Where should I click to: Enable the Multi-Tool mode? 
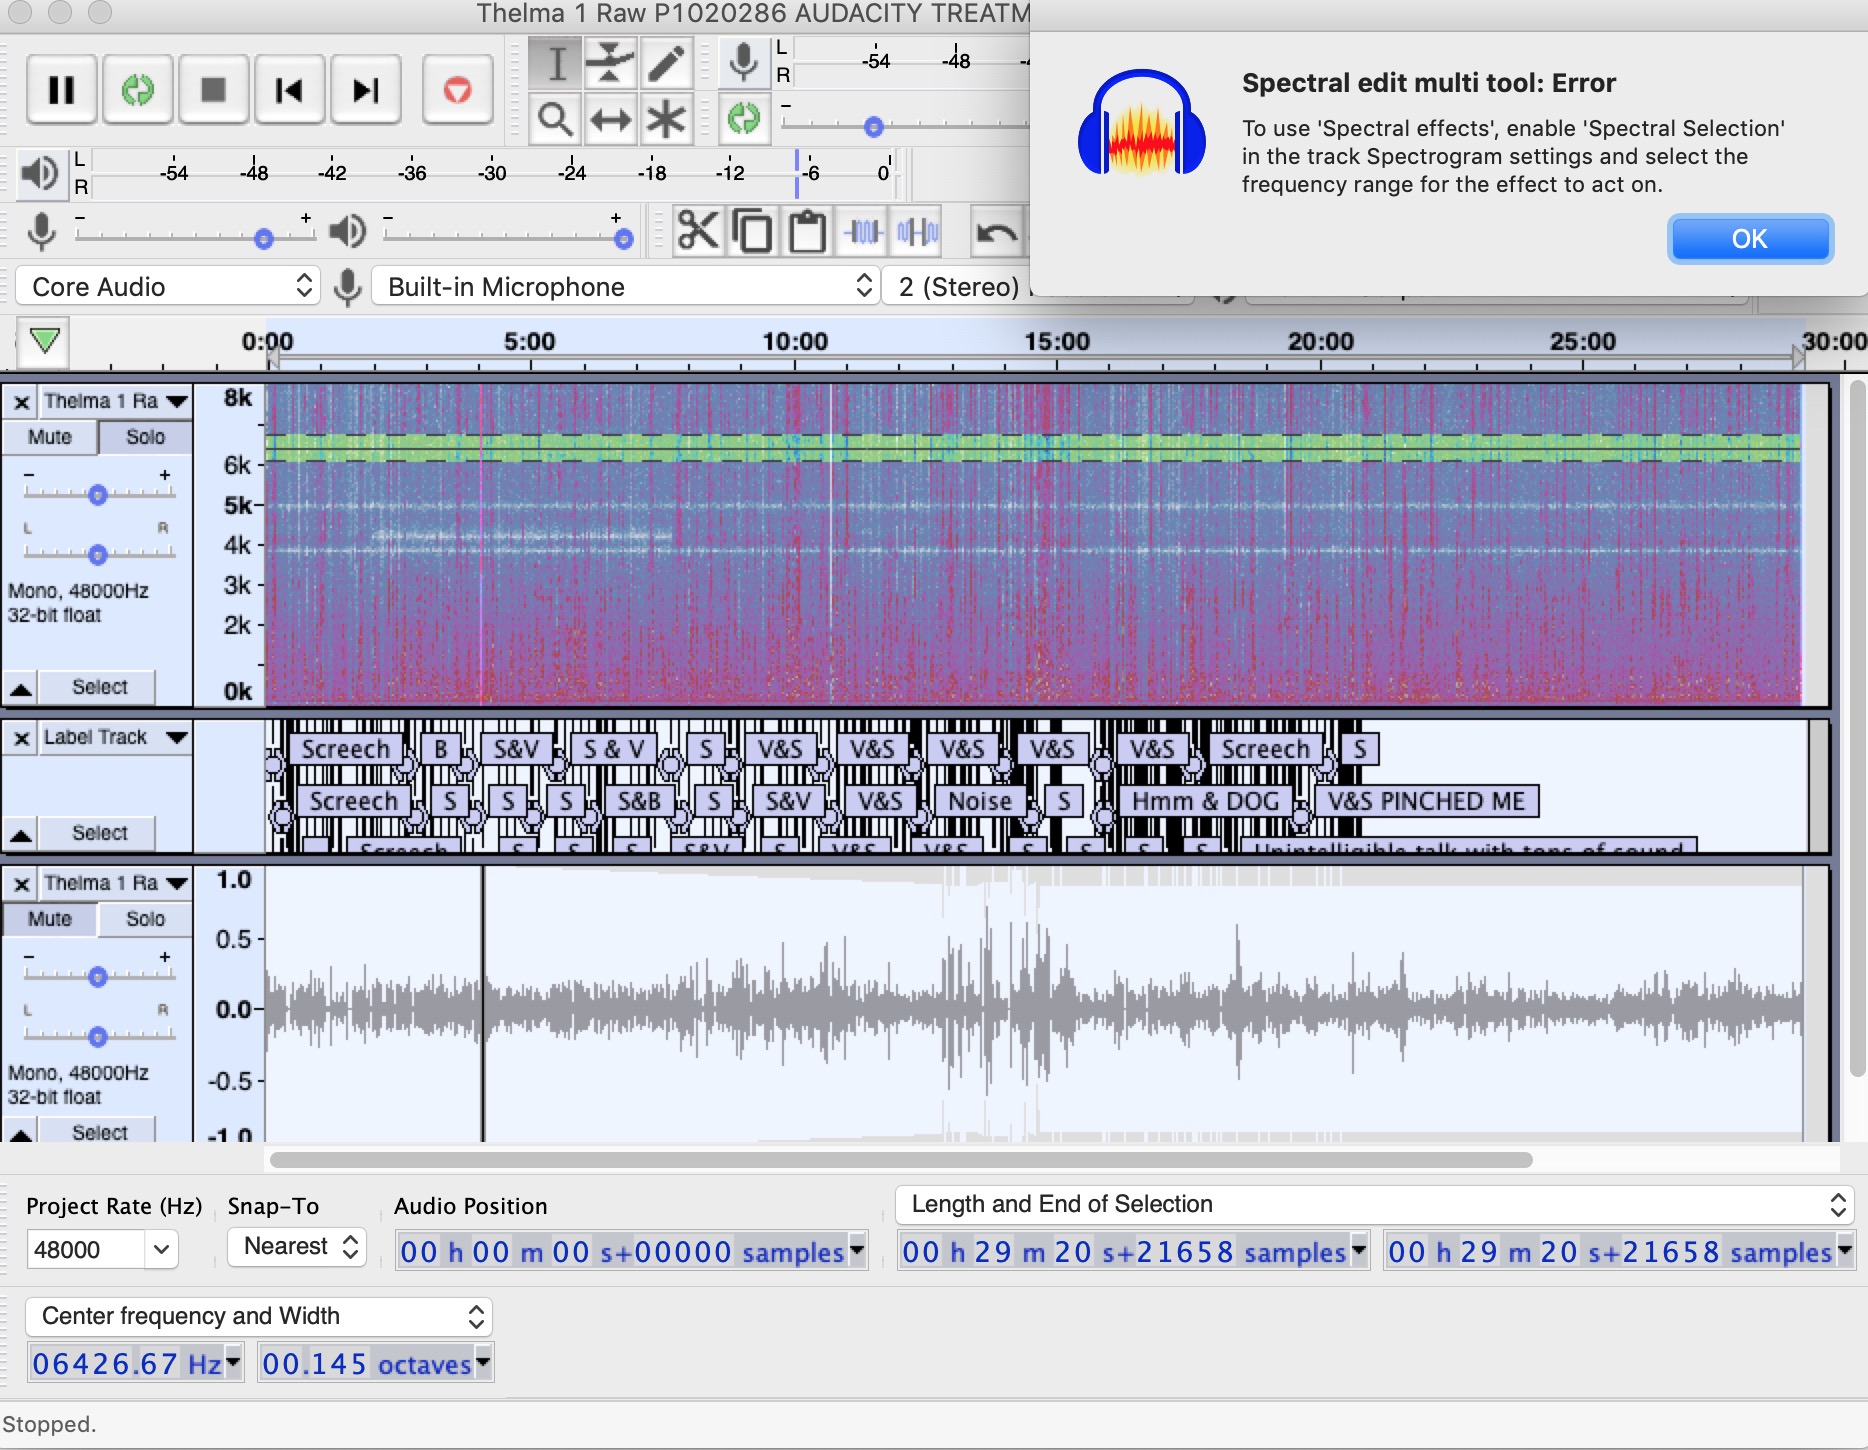tap(667, 119)
